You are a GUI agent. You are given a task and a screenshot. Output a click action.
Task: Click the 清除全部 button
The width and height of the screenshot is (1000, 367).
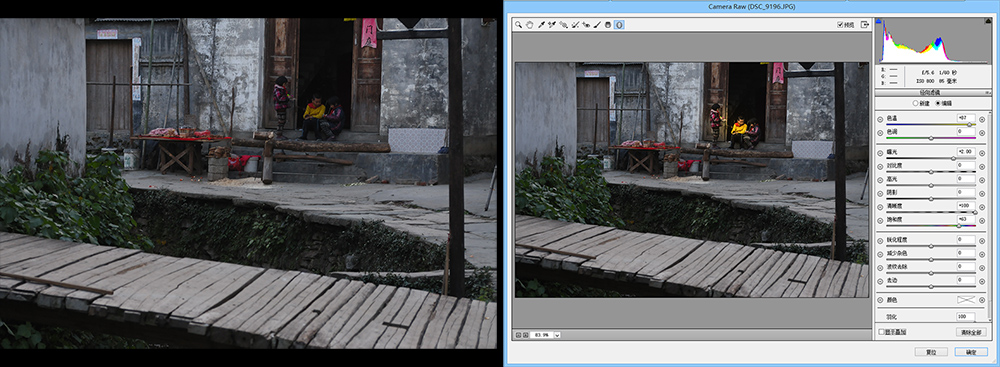(971, 332)
